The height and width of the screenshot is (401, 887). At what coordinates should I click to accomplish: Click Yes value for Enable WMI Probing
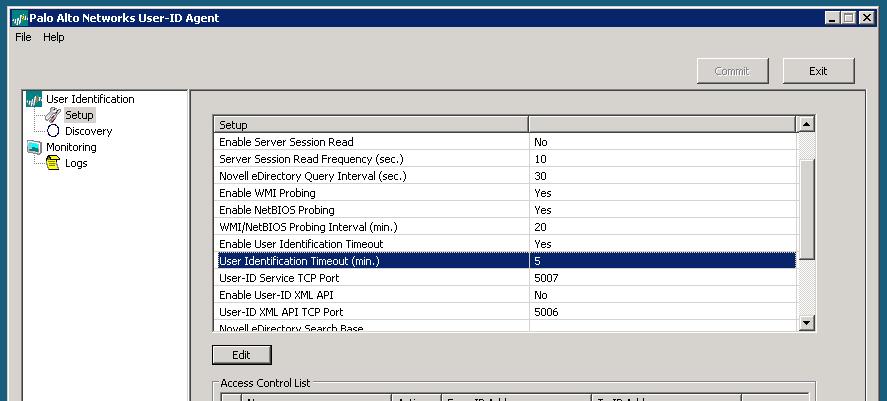(x=542, y=193)
